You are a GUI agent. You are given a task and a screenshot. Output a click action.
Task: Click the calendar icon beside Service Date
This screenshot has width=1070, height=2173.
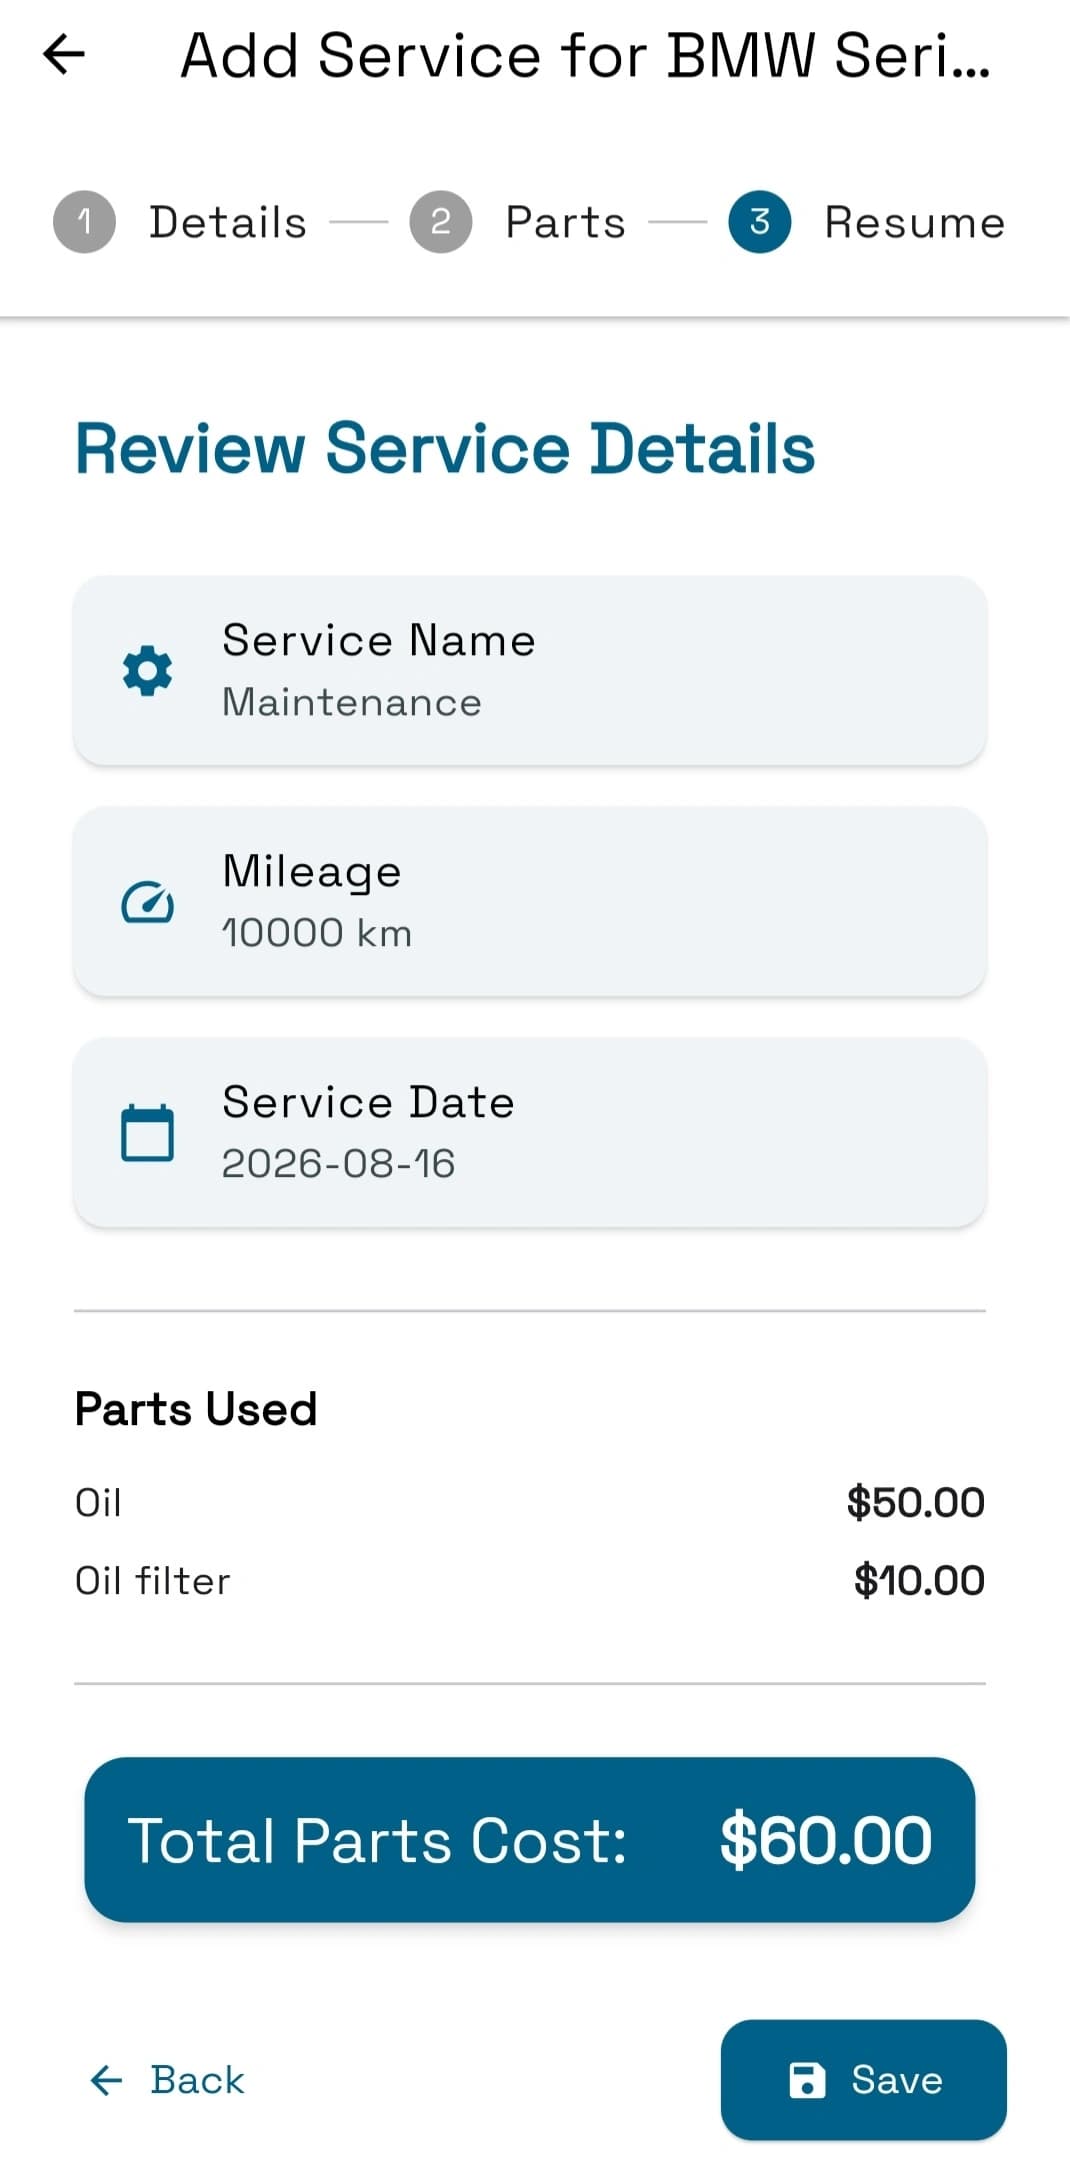point(147,1133)
